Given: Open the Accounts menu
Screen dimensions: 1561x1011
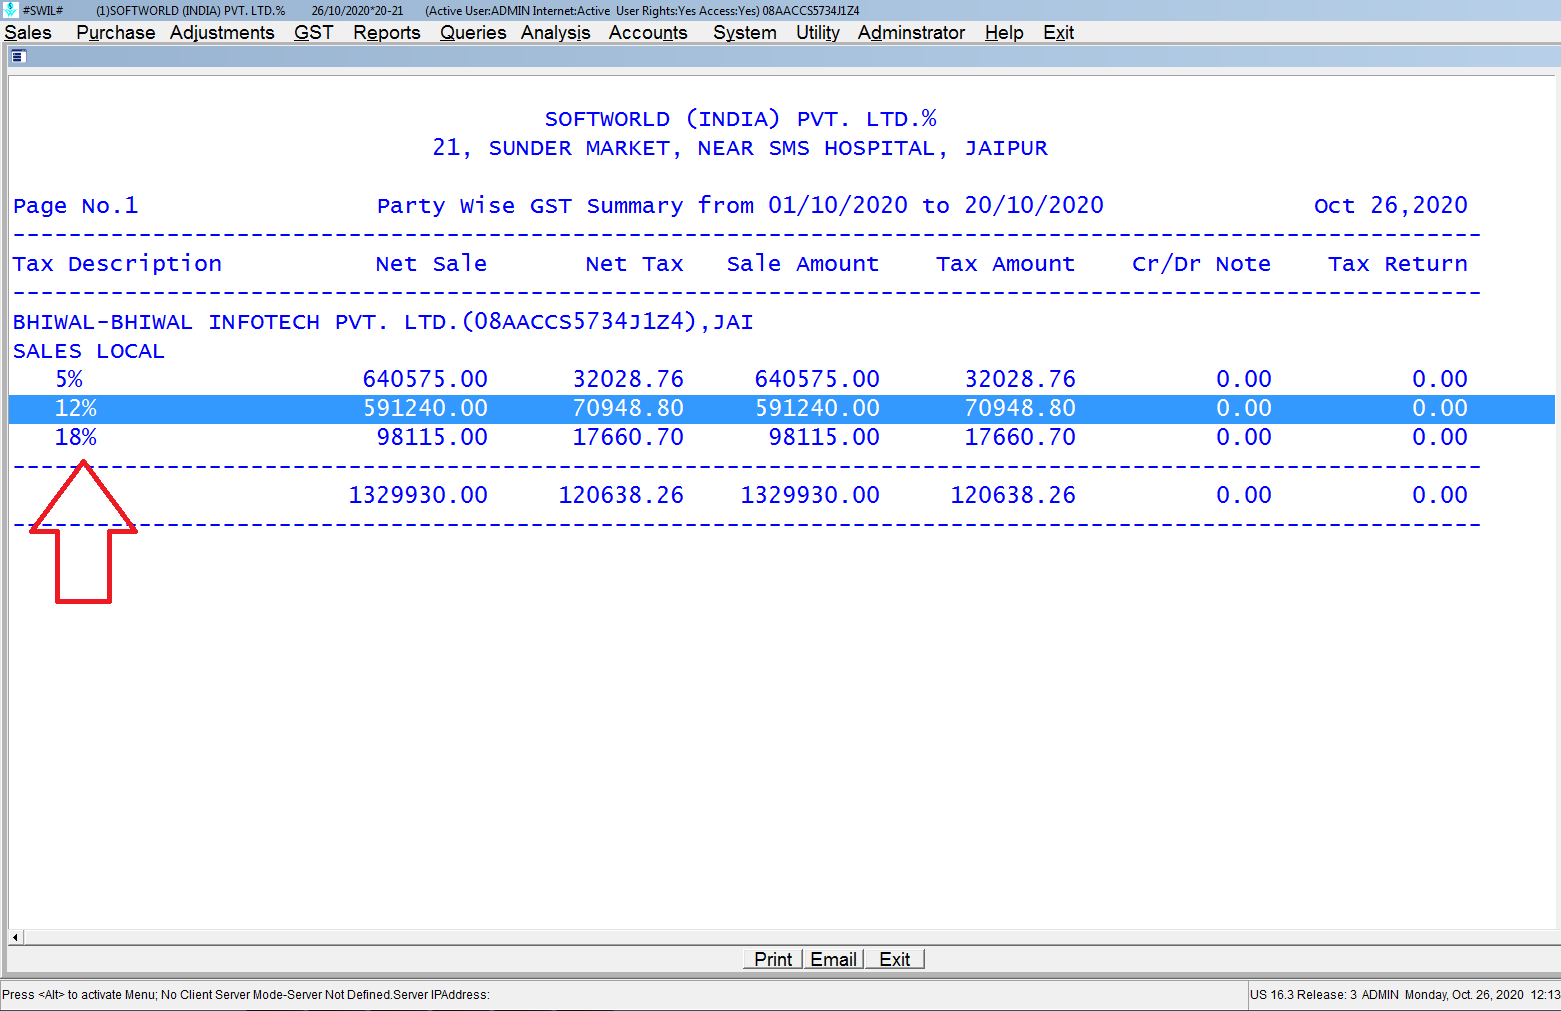Looking at the screenshot, I should point(648,32).
